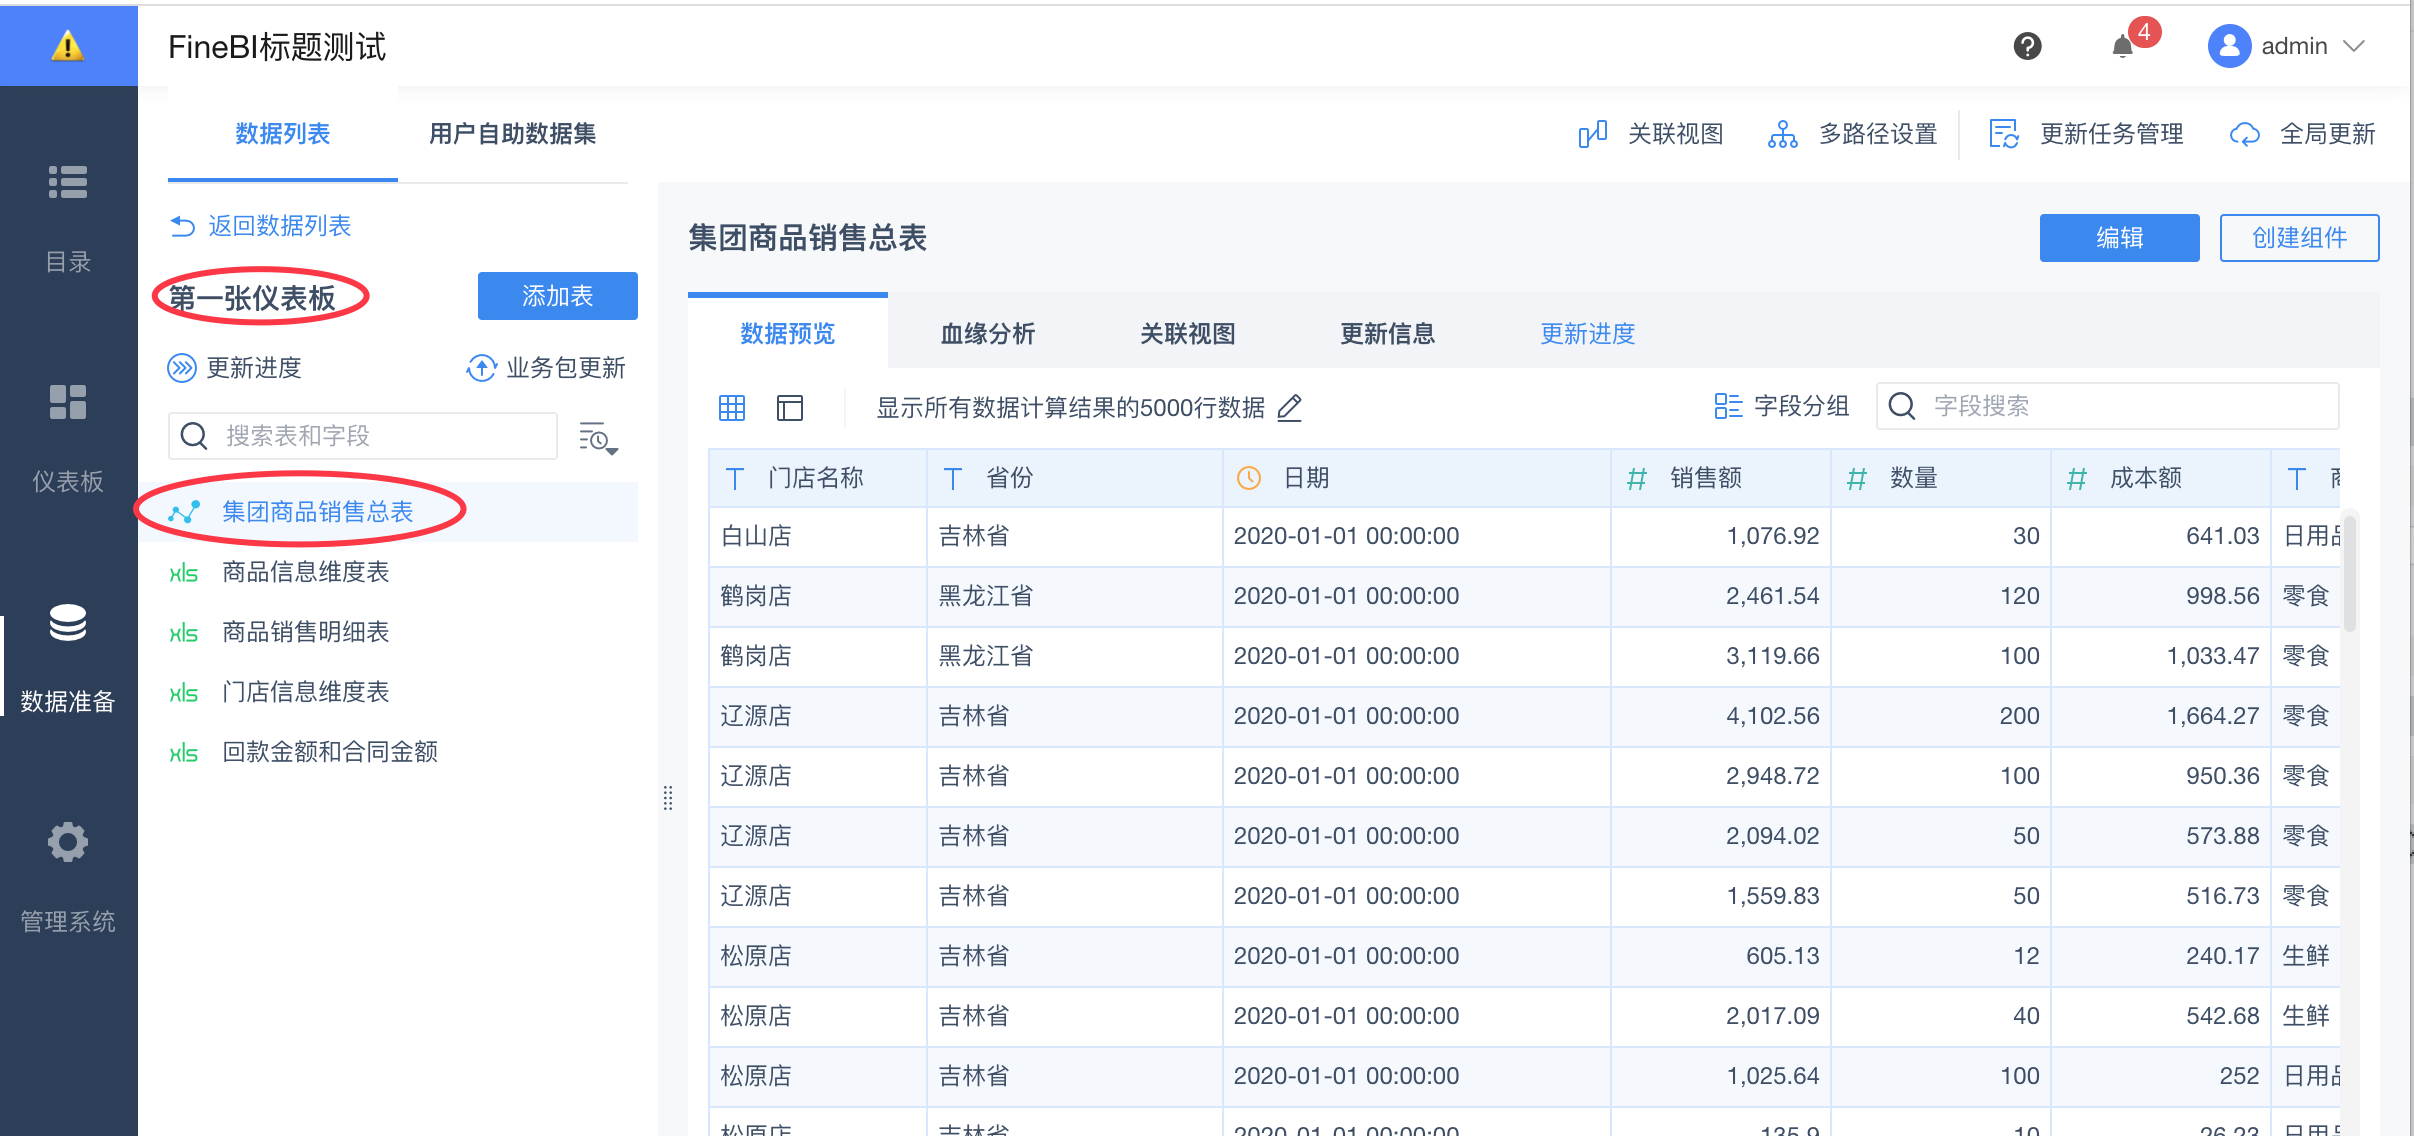Open 更新任务管理 update task management
Screen dimensions: 2414x1136
click(2086, 134)
